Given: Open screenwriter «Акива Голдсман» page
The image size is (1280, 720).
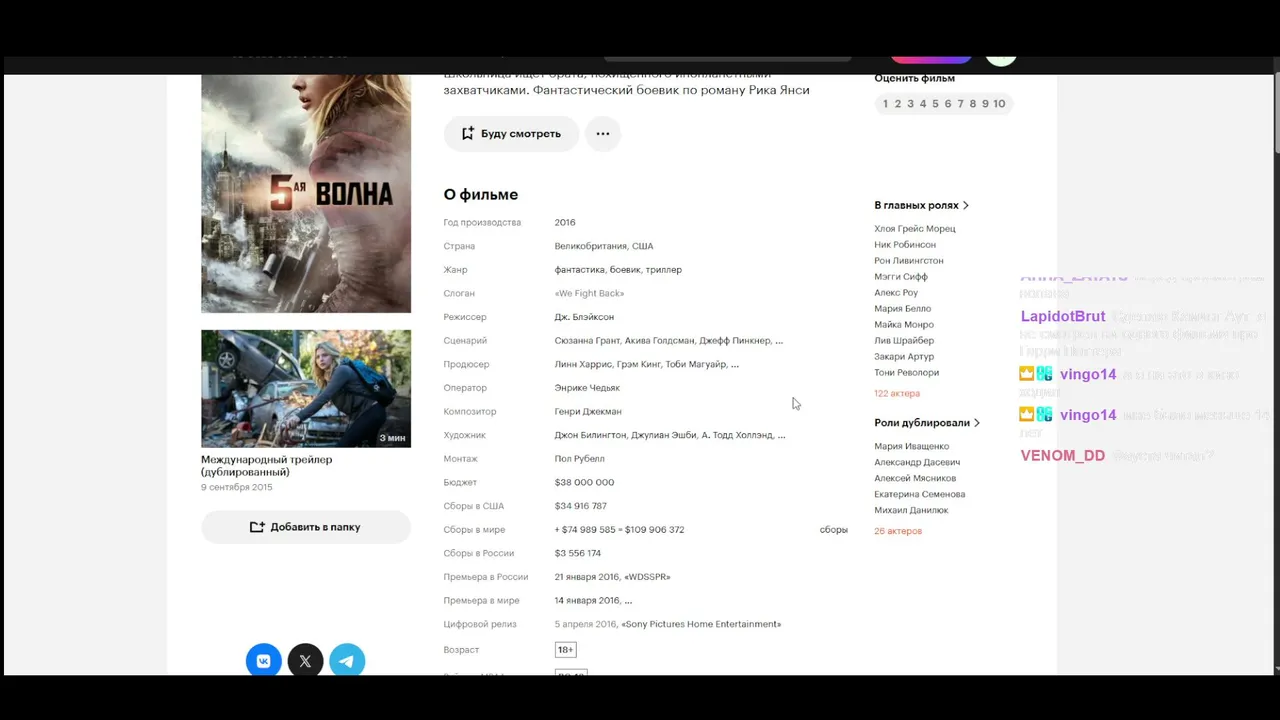Looking at the screenshot, I should click(x=660, y=341).
